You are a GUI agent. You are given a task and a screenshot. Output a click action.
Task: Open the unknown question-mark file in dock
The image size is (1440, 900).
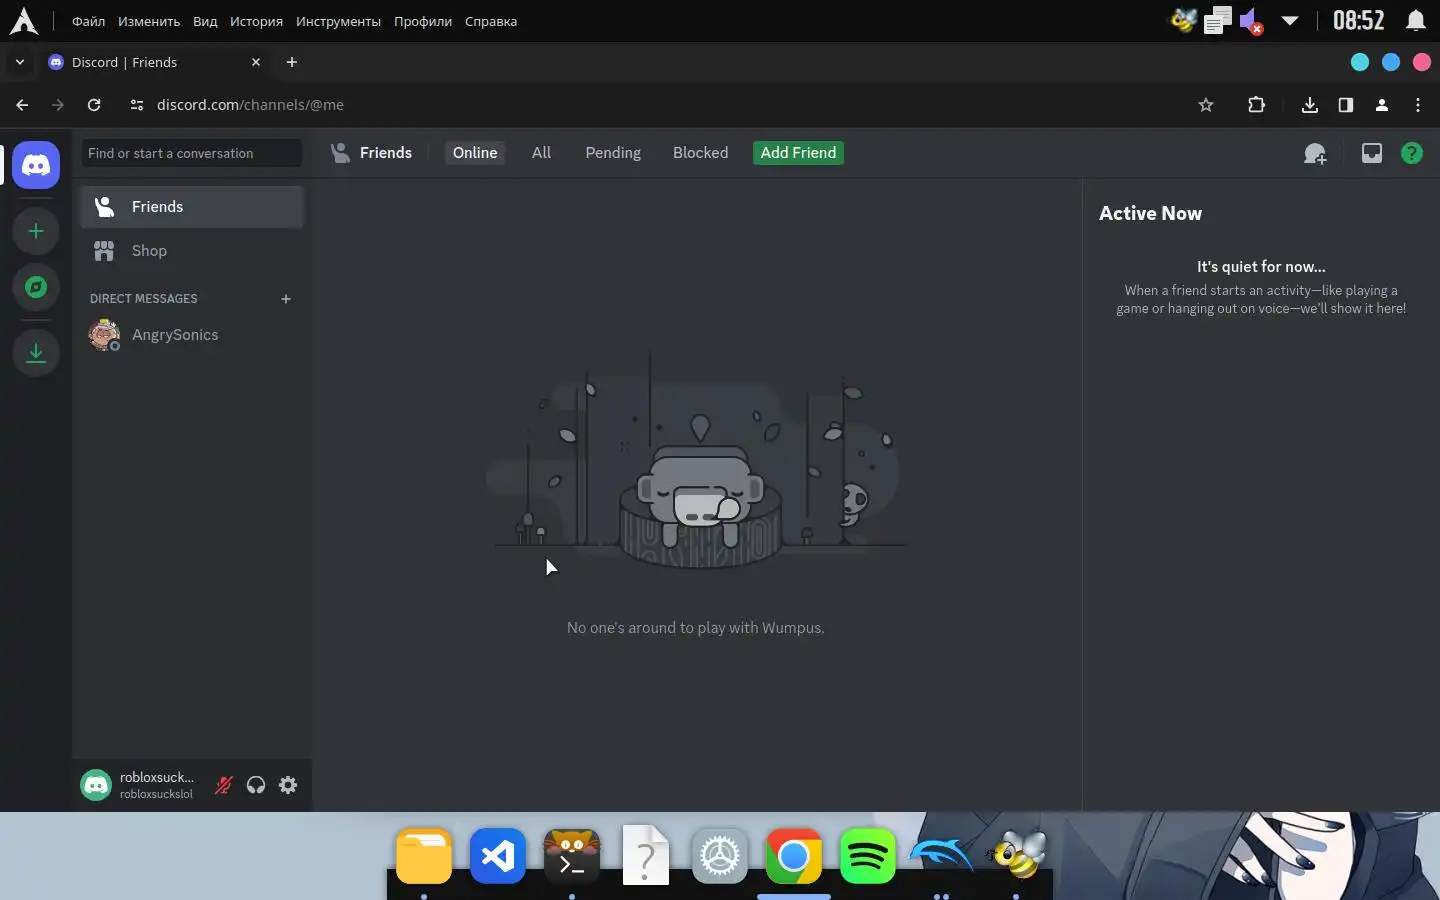646,856
